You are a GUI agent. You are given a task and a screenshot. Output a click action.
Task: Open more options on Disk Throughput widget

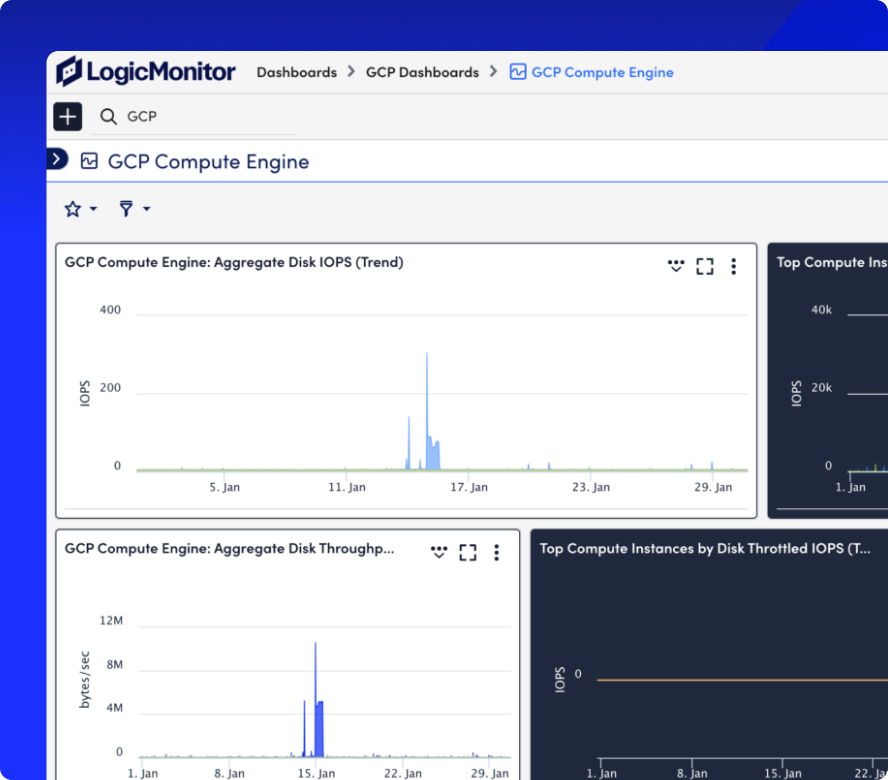tap(497, 552)
